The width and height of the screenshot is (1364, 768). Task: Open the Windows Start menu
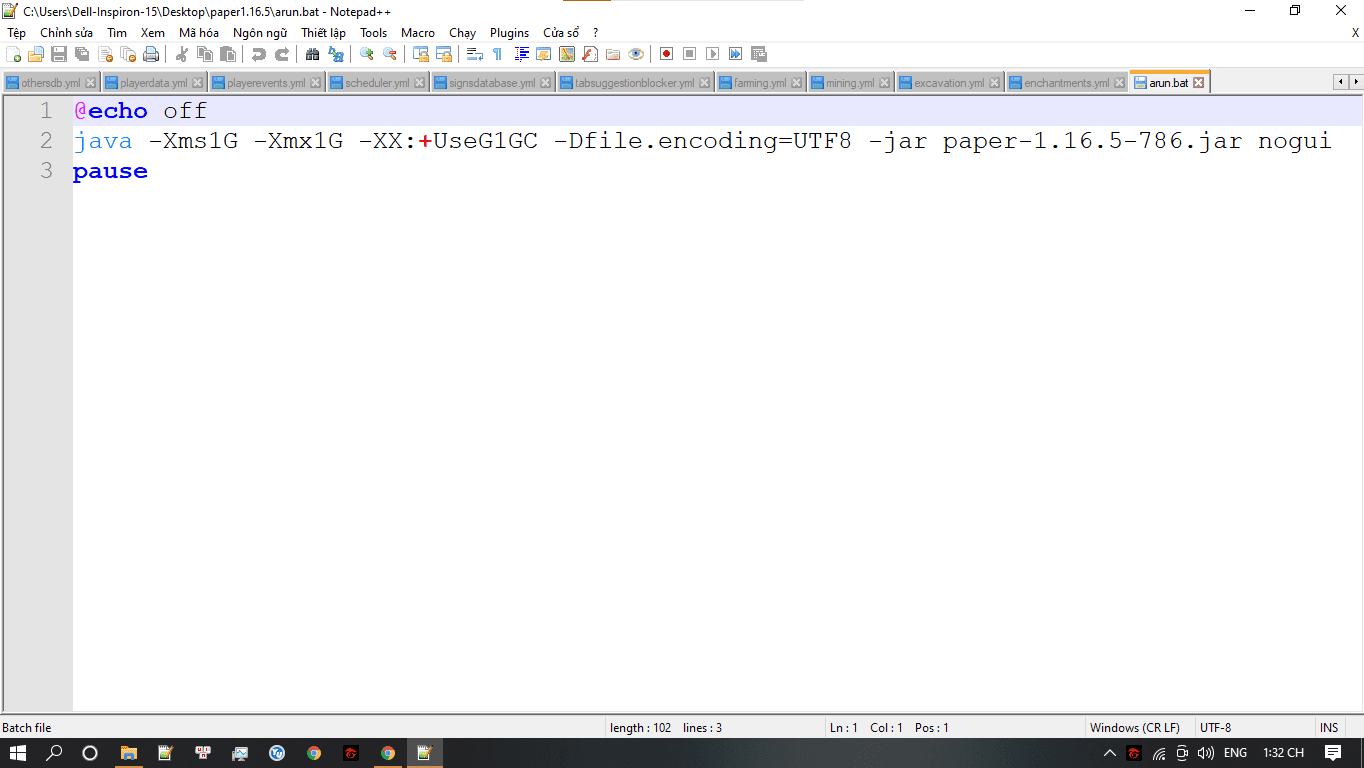coord(19,753)
